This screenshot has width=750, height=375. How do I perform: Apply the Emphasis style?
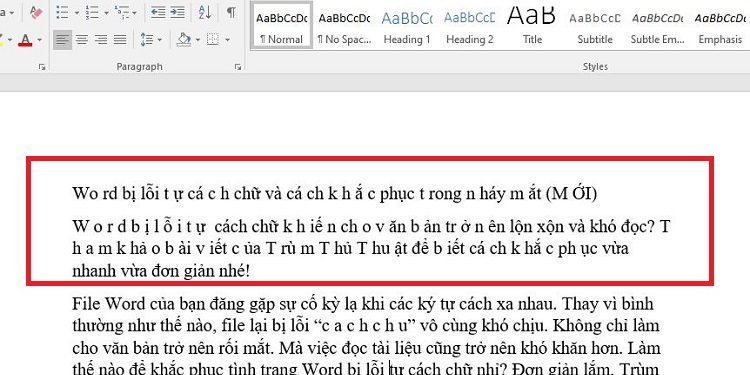(720, 25)
